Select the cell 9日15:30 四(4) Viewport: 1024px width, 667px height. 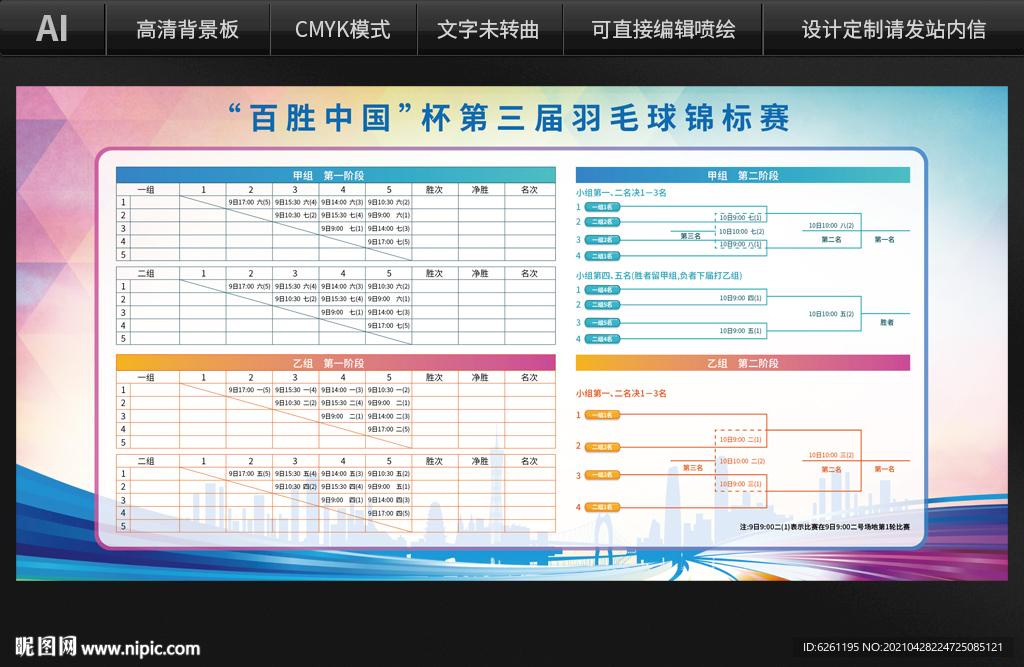(342, 487)
